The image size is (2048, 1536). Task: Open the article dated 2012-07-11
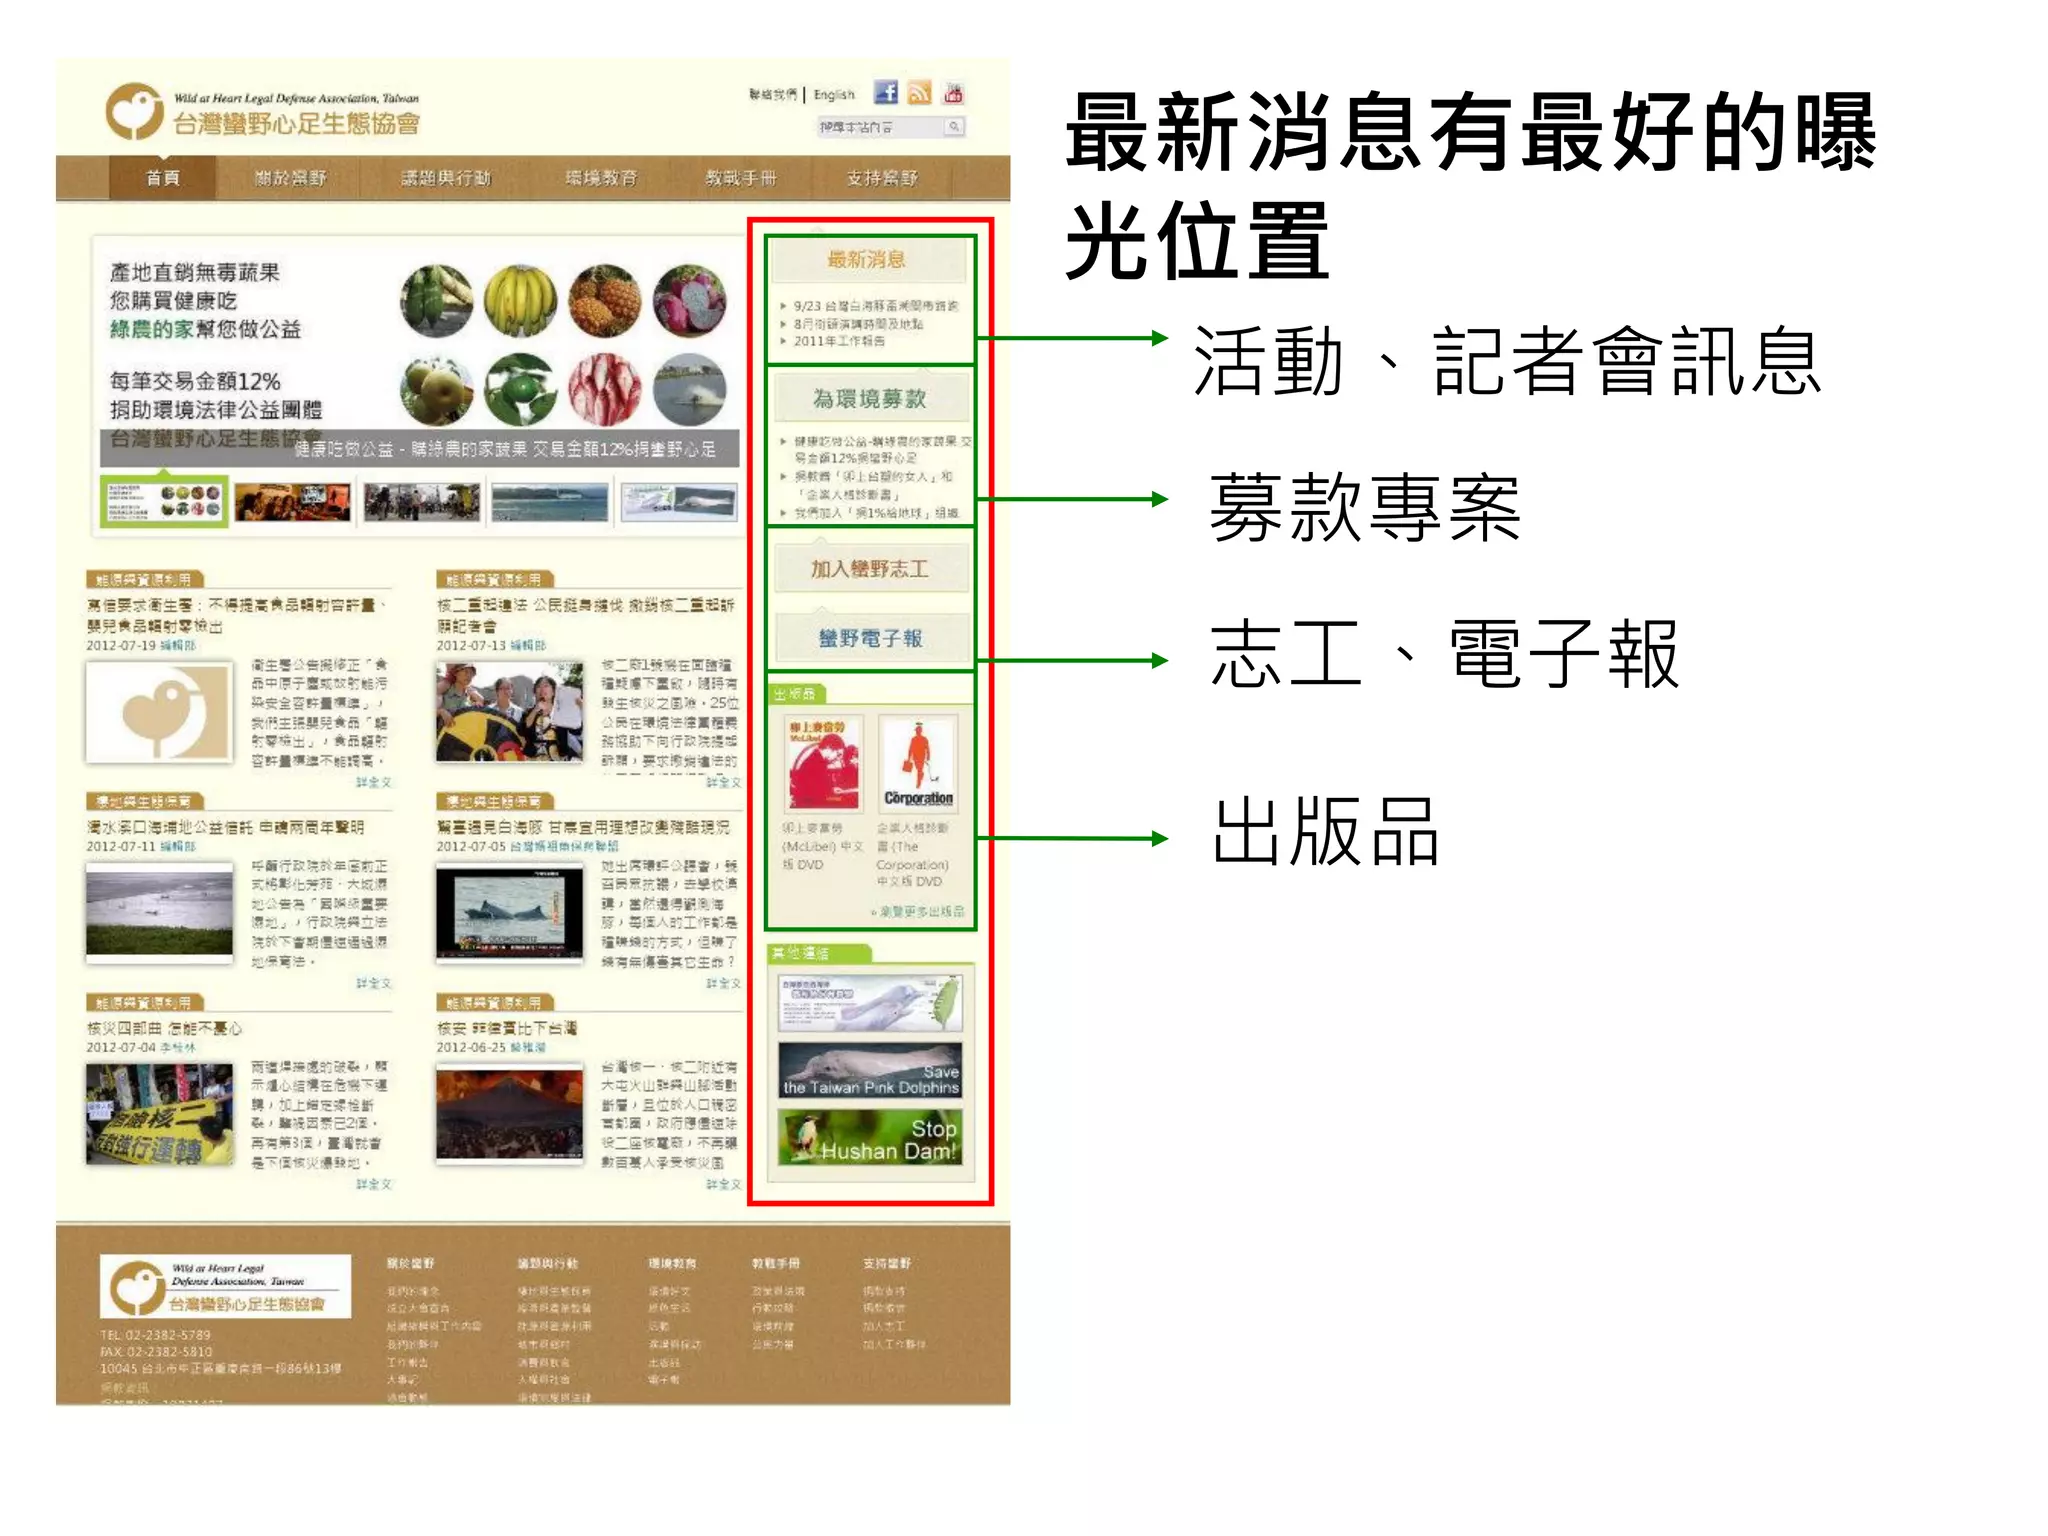tap(225, 827)
